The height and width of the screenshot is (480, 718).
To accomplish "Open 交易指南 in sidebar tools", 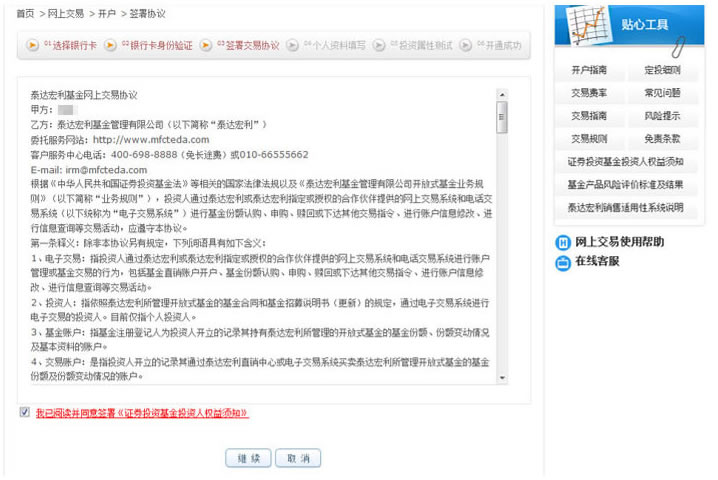I will (x=589, y=116).
